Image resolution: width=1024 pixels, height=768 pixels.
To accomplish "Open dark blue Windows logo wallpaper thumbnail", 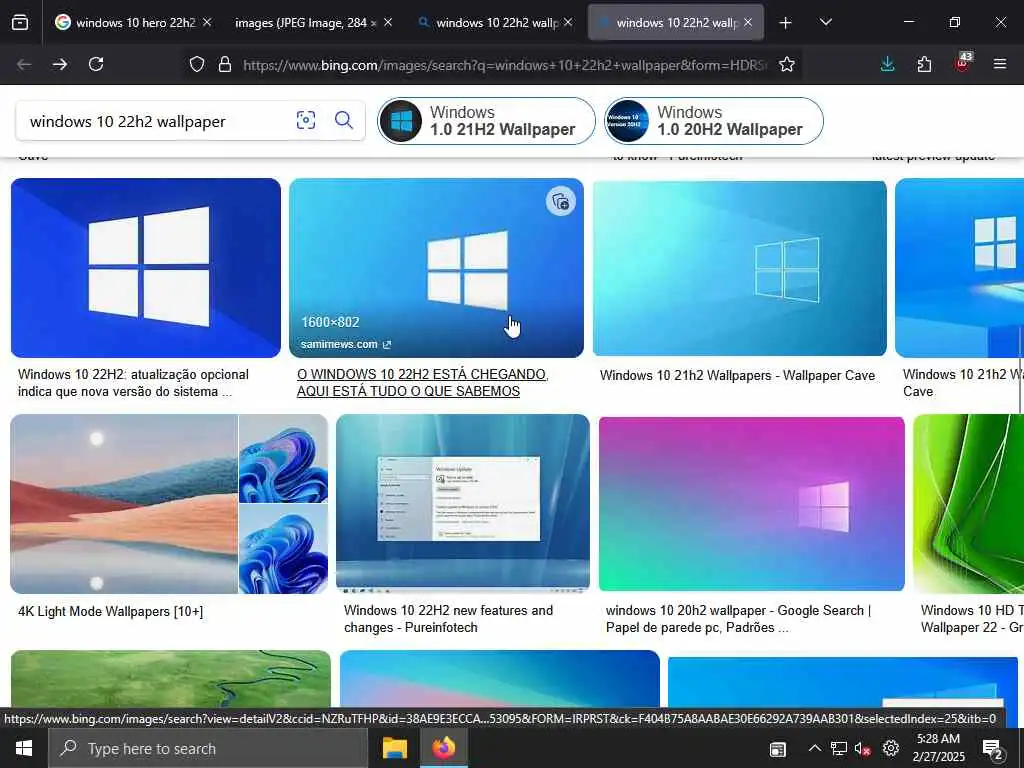I will coord(146,268).
